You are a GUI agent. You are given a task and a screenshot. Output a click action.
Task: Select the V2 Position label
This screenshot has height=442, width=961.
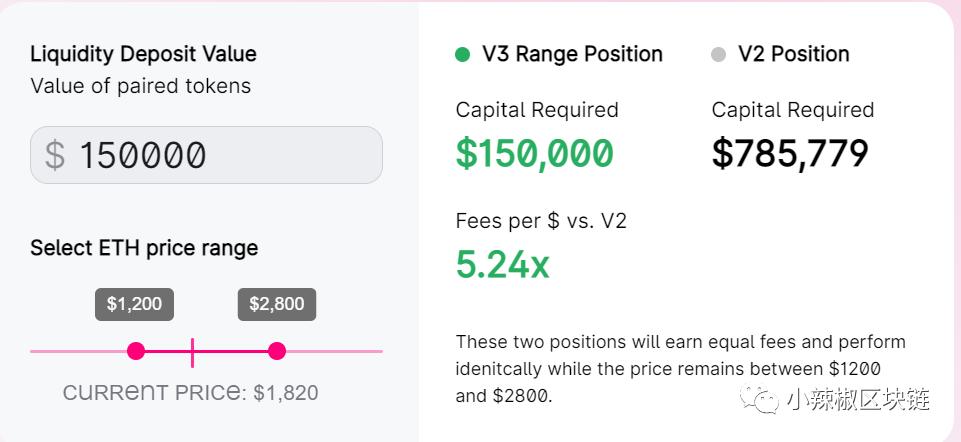(794, 54)
